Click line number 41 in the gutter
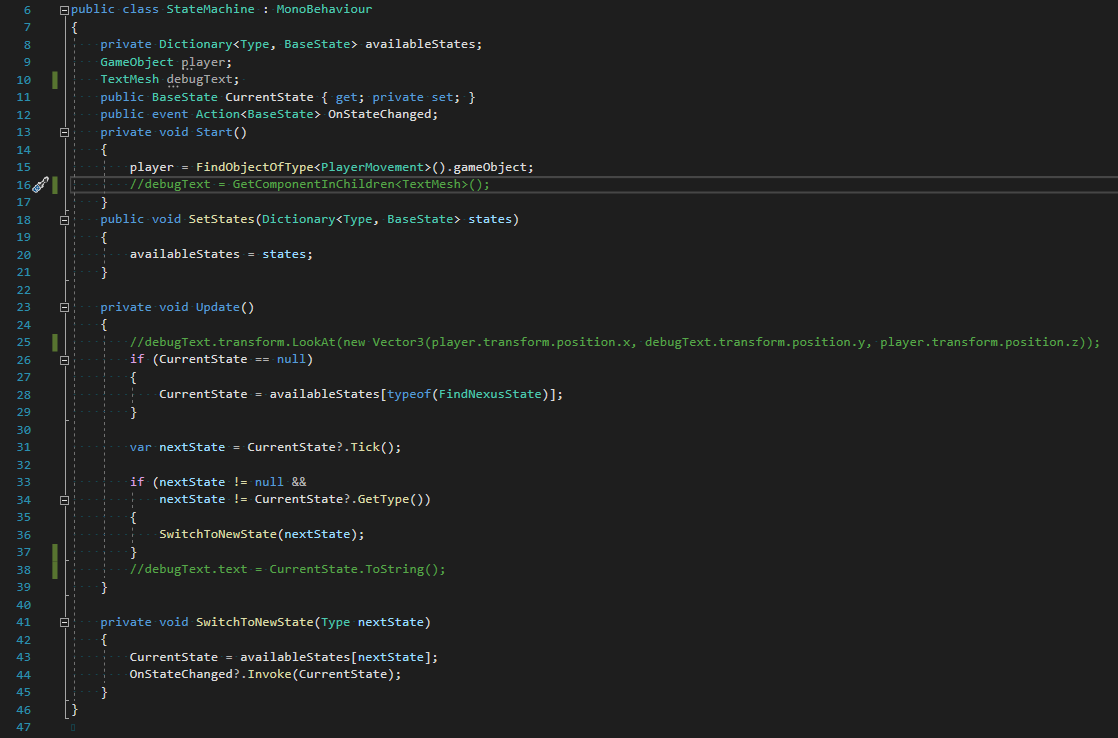 pos(24,622)
